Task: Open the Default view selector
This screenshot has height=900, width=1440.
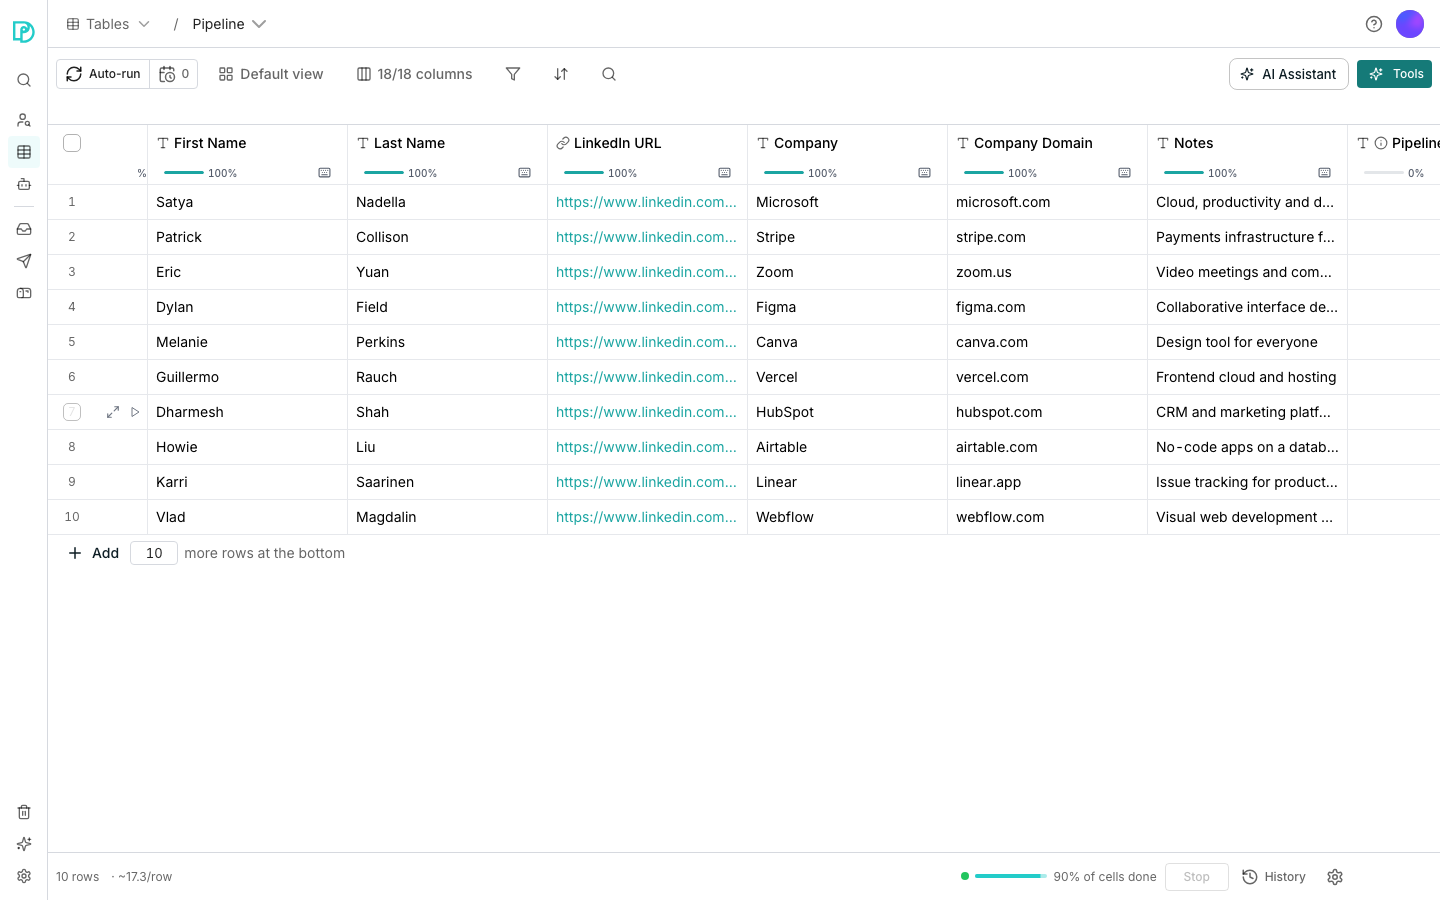Action: tap(271, 74)
